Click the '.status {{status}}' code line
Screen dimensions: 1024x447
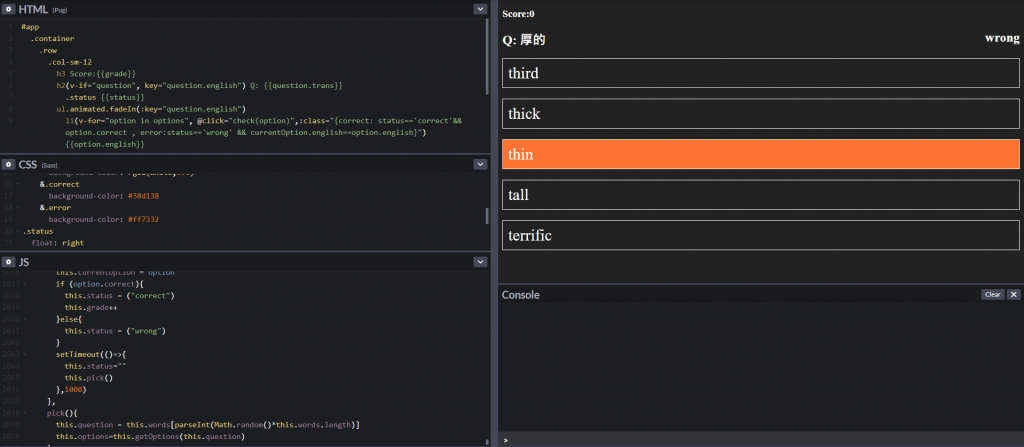coord(104,97)
